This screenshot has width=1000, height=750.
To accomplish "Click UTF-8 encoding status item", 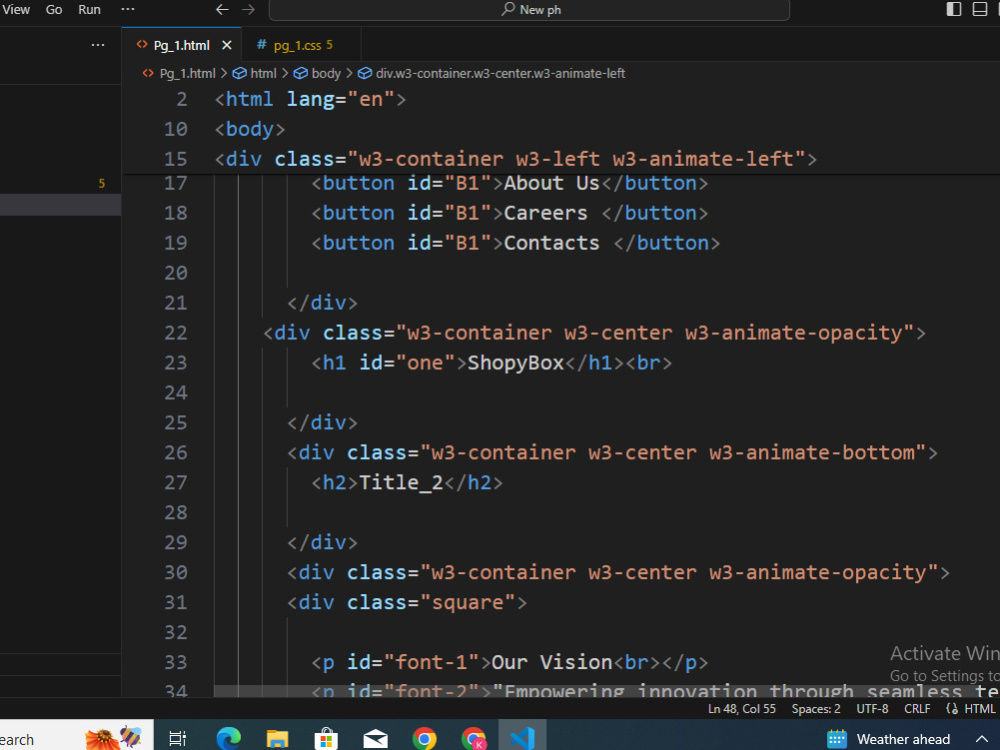I will pyautogui.click(x=872, y=709).
